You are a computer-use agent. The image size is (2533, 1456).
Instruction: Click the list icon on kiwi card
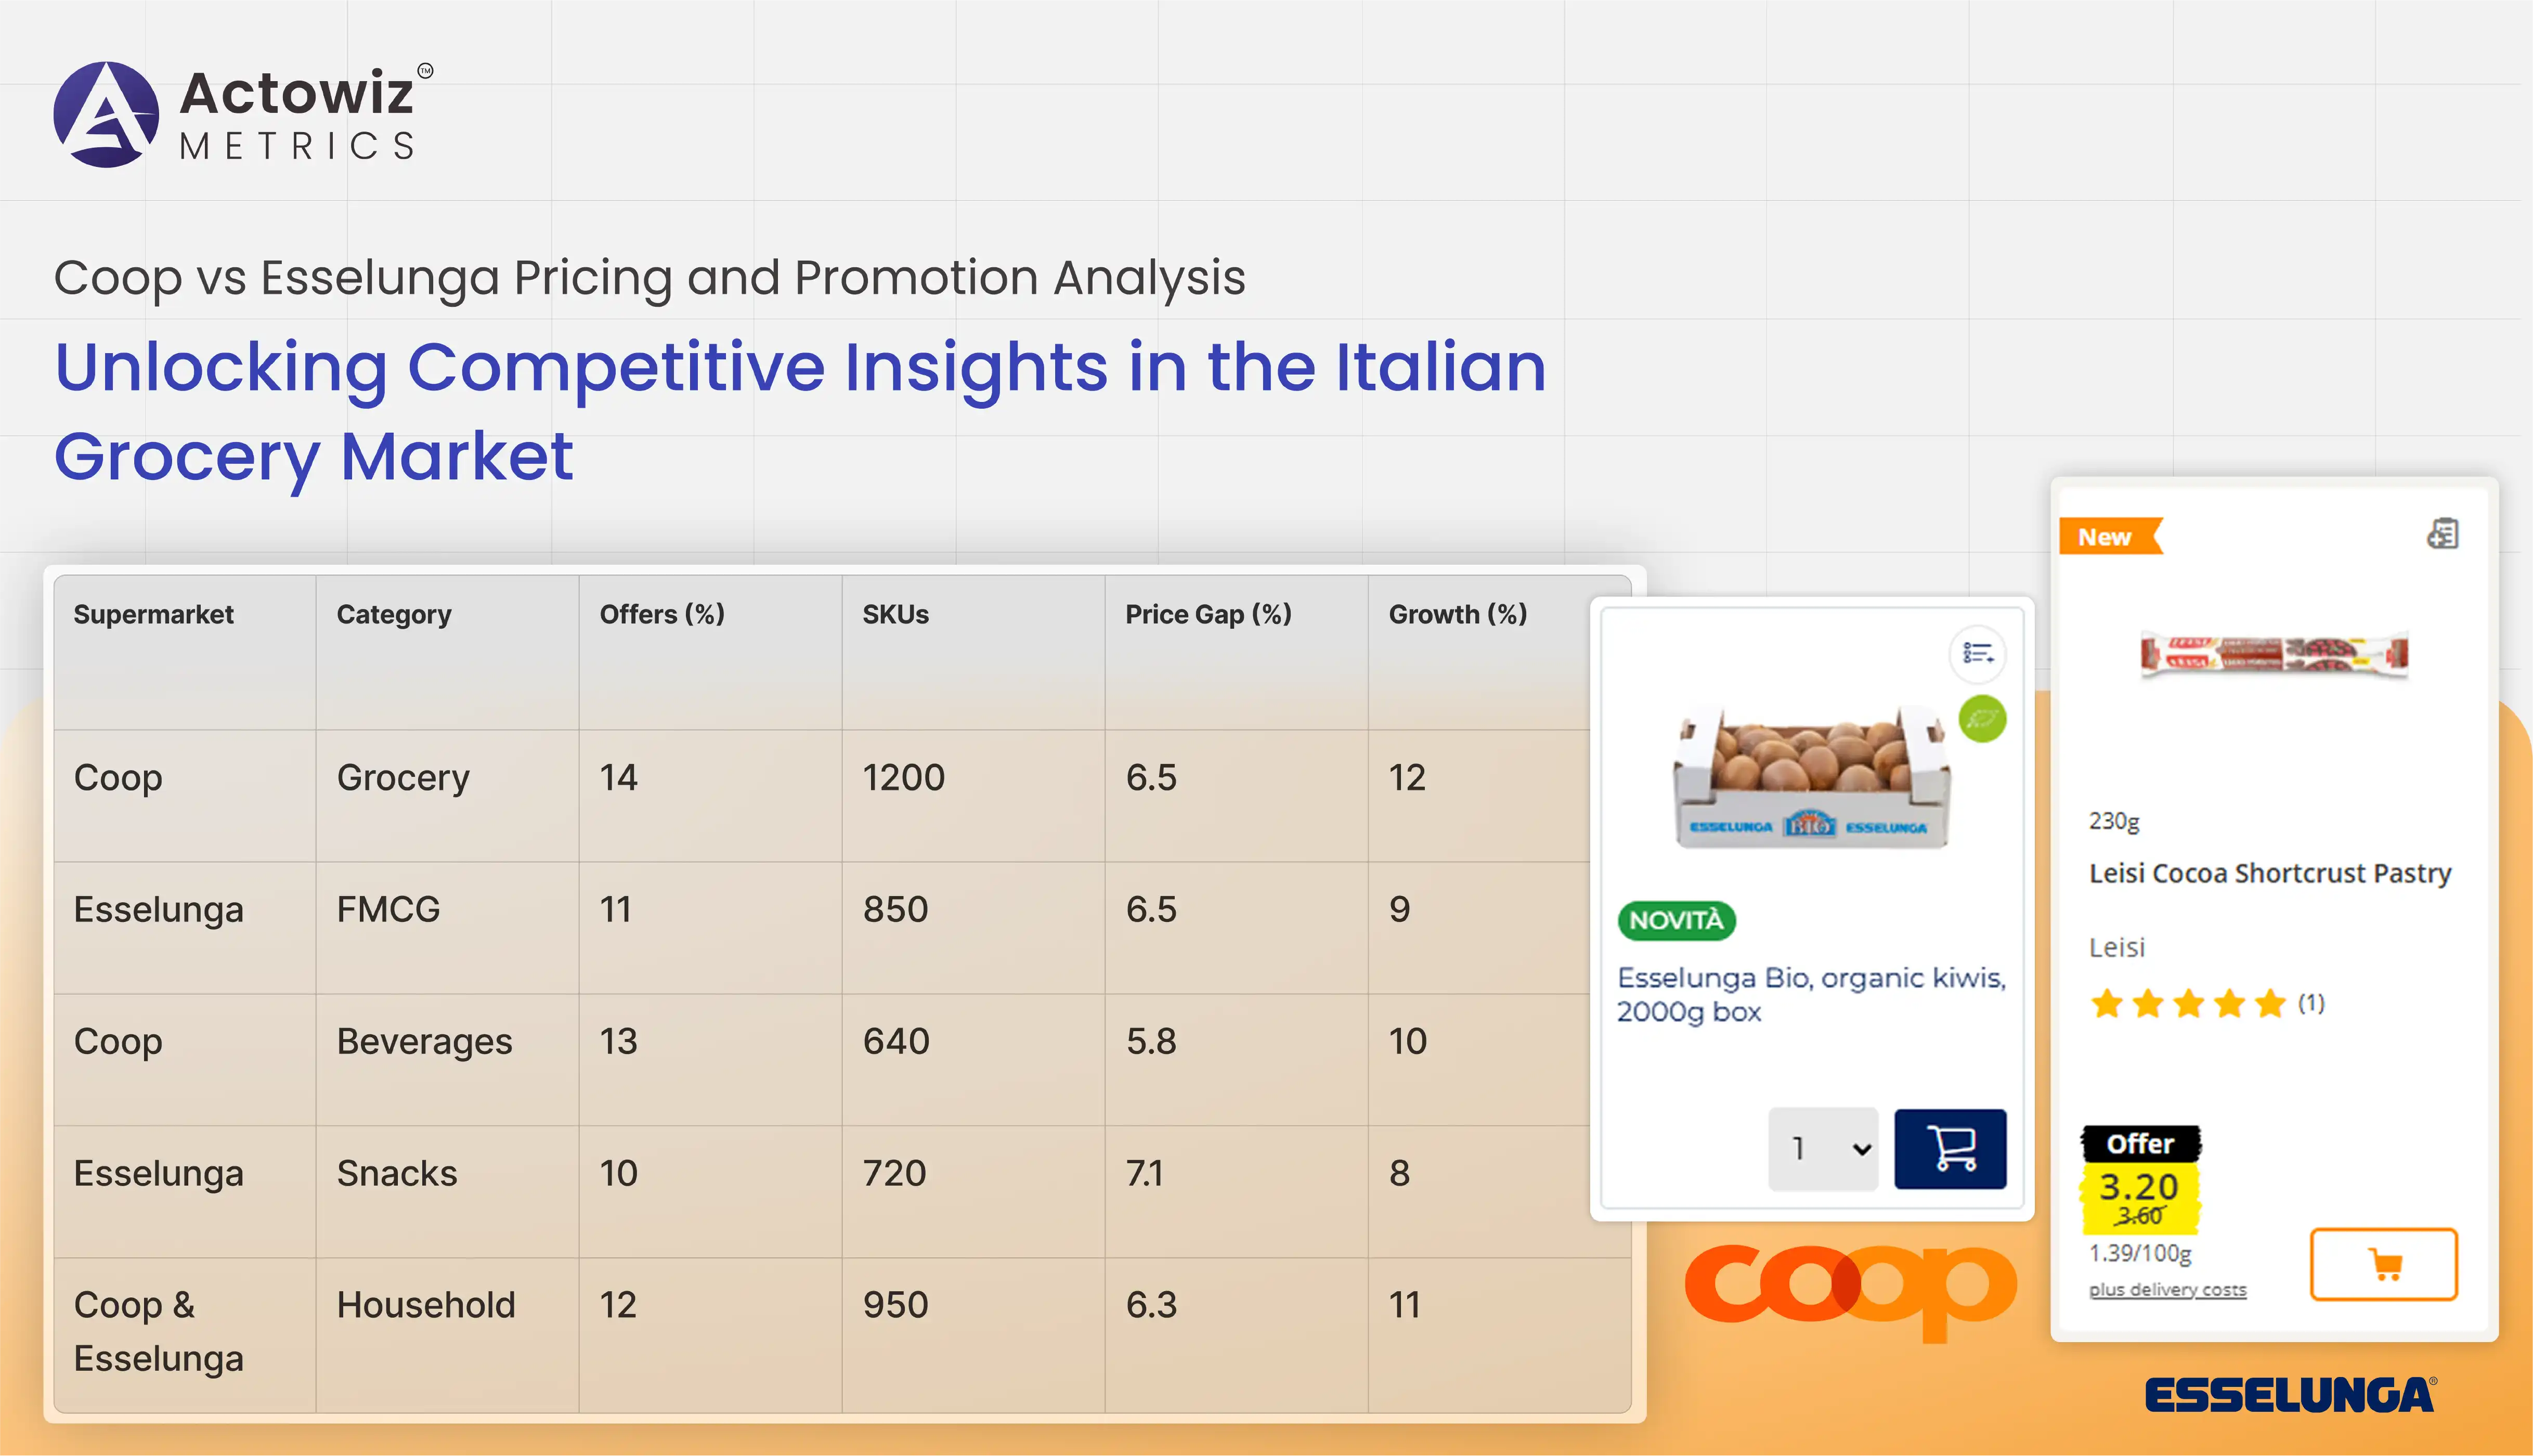click(1977, 654)
